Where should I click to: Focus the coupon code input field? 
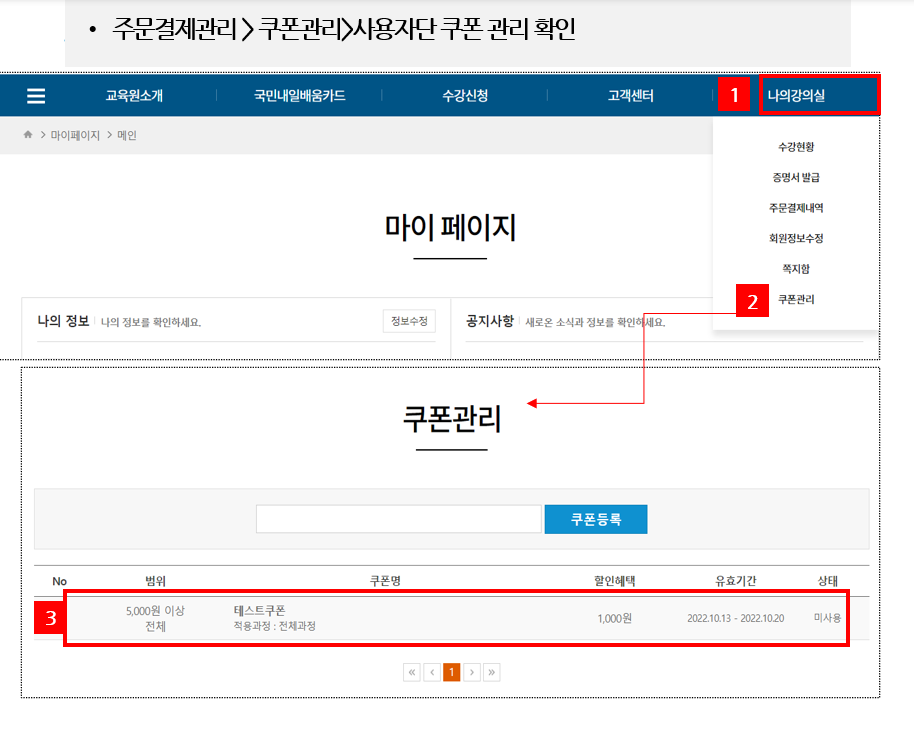click(x=398, y=519)
